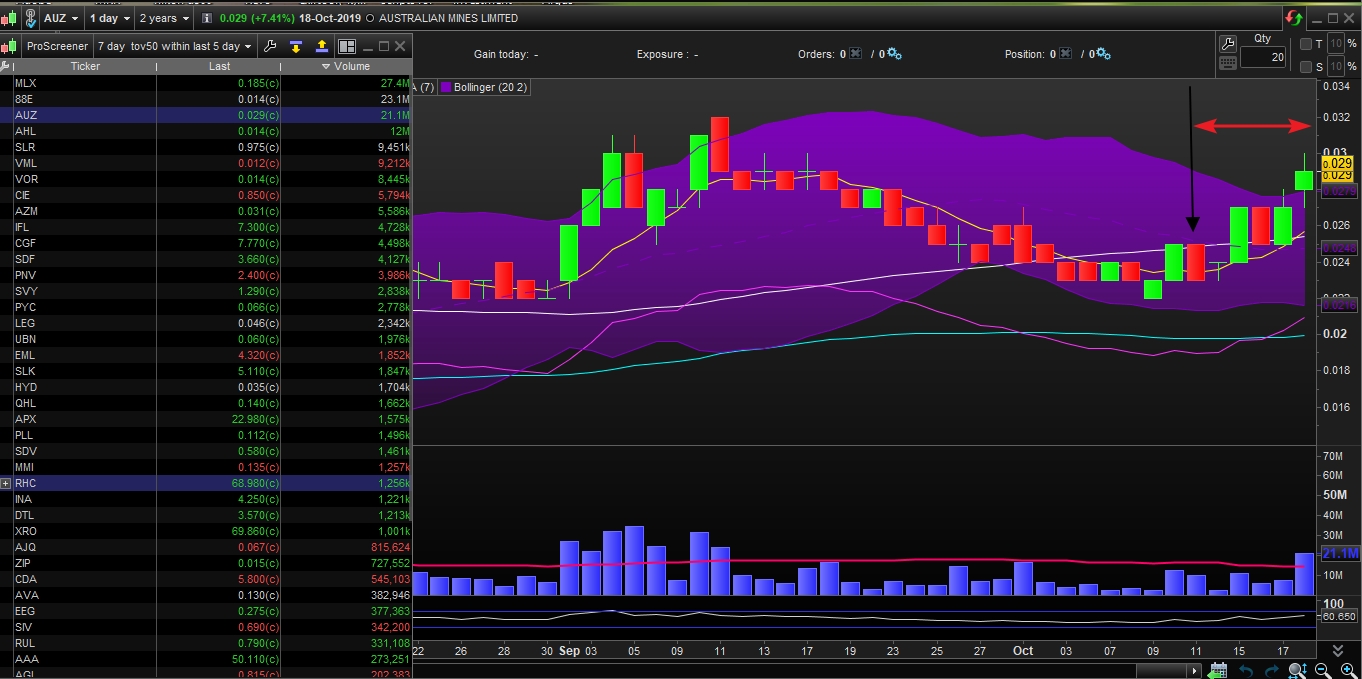Zoom out with the minus magnifier
Image resolution: width=1362 pixels, height=679 pixels.
[x=1323, y=670]
